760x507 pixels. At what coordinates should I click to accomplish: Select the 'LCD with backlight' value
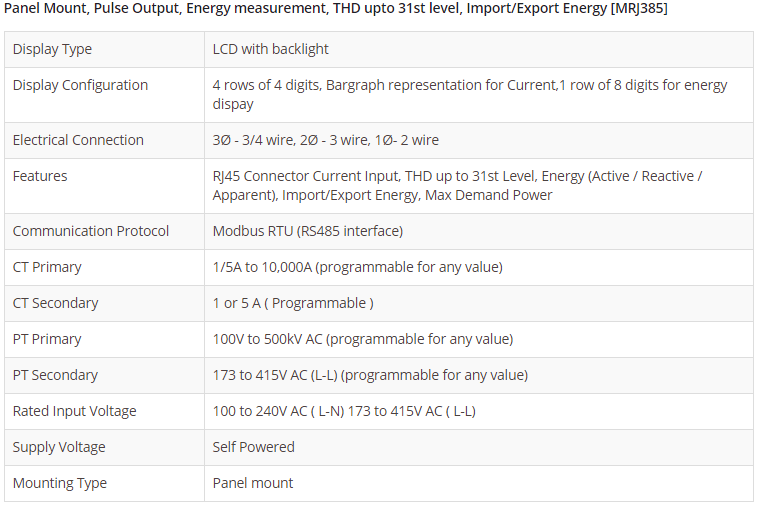[270, 49]
